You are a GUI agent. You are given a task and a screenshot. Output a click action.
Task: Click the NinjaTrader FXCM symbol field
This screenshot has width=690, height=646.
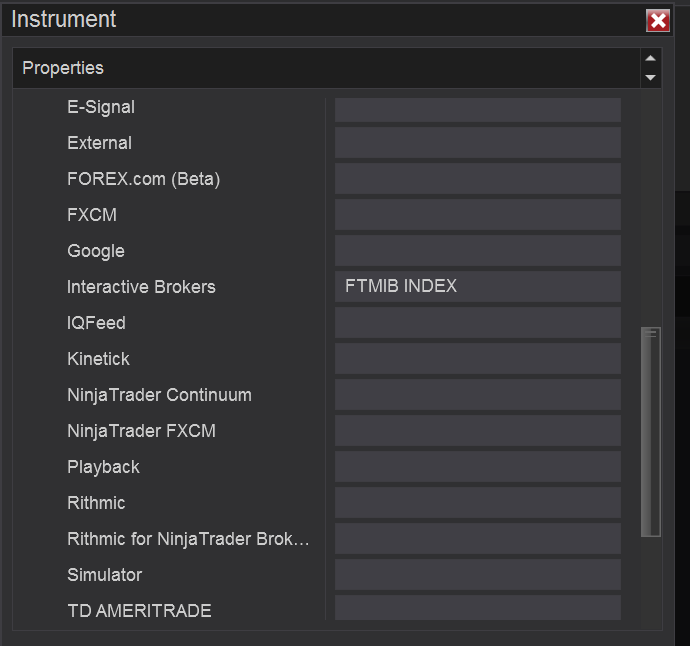pyautogui.click(x=477, y=431)
